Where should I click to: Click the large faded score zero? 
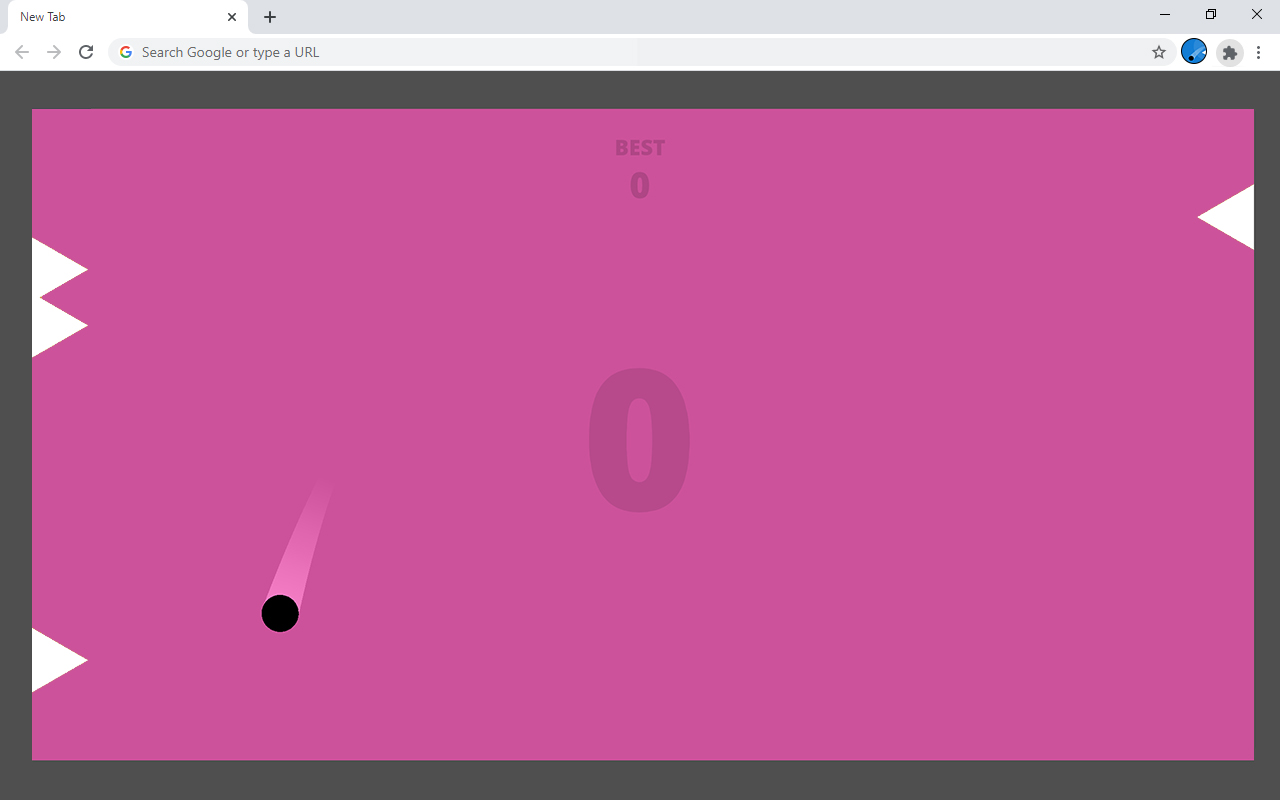pyautogui.click(x=639, y=440)
